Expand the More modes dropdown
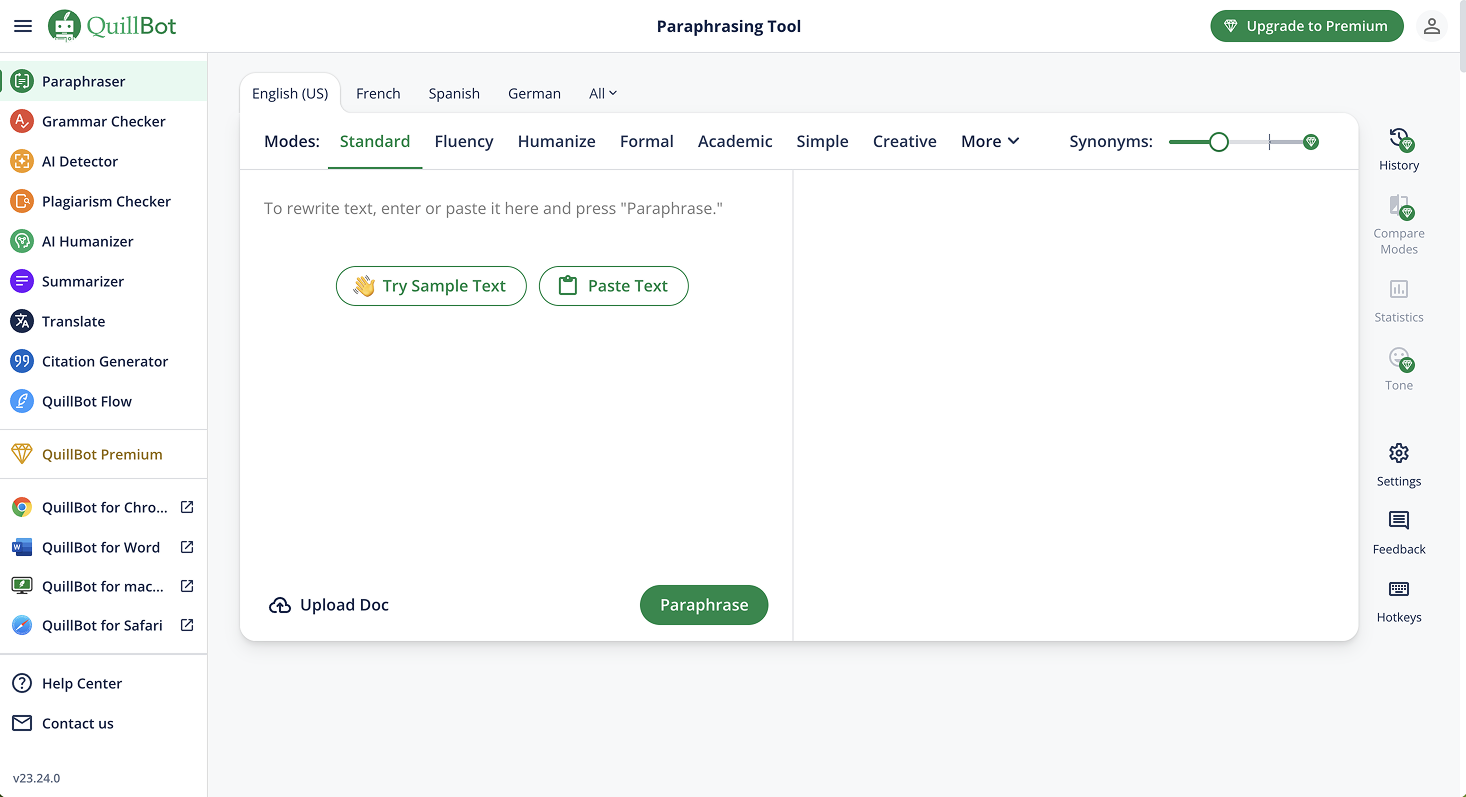 click(x=990, y=141)
